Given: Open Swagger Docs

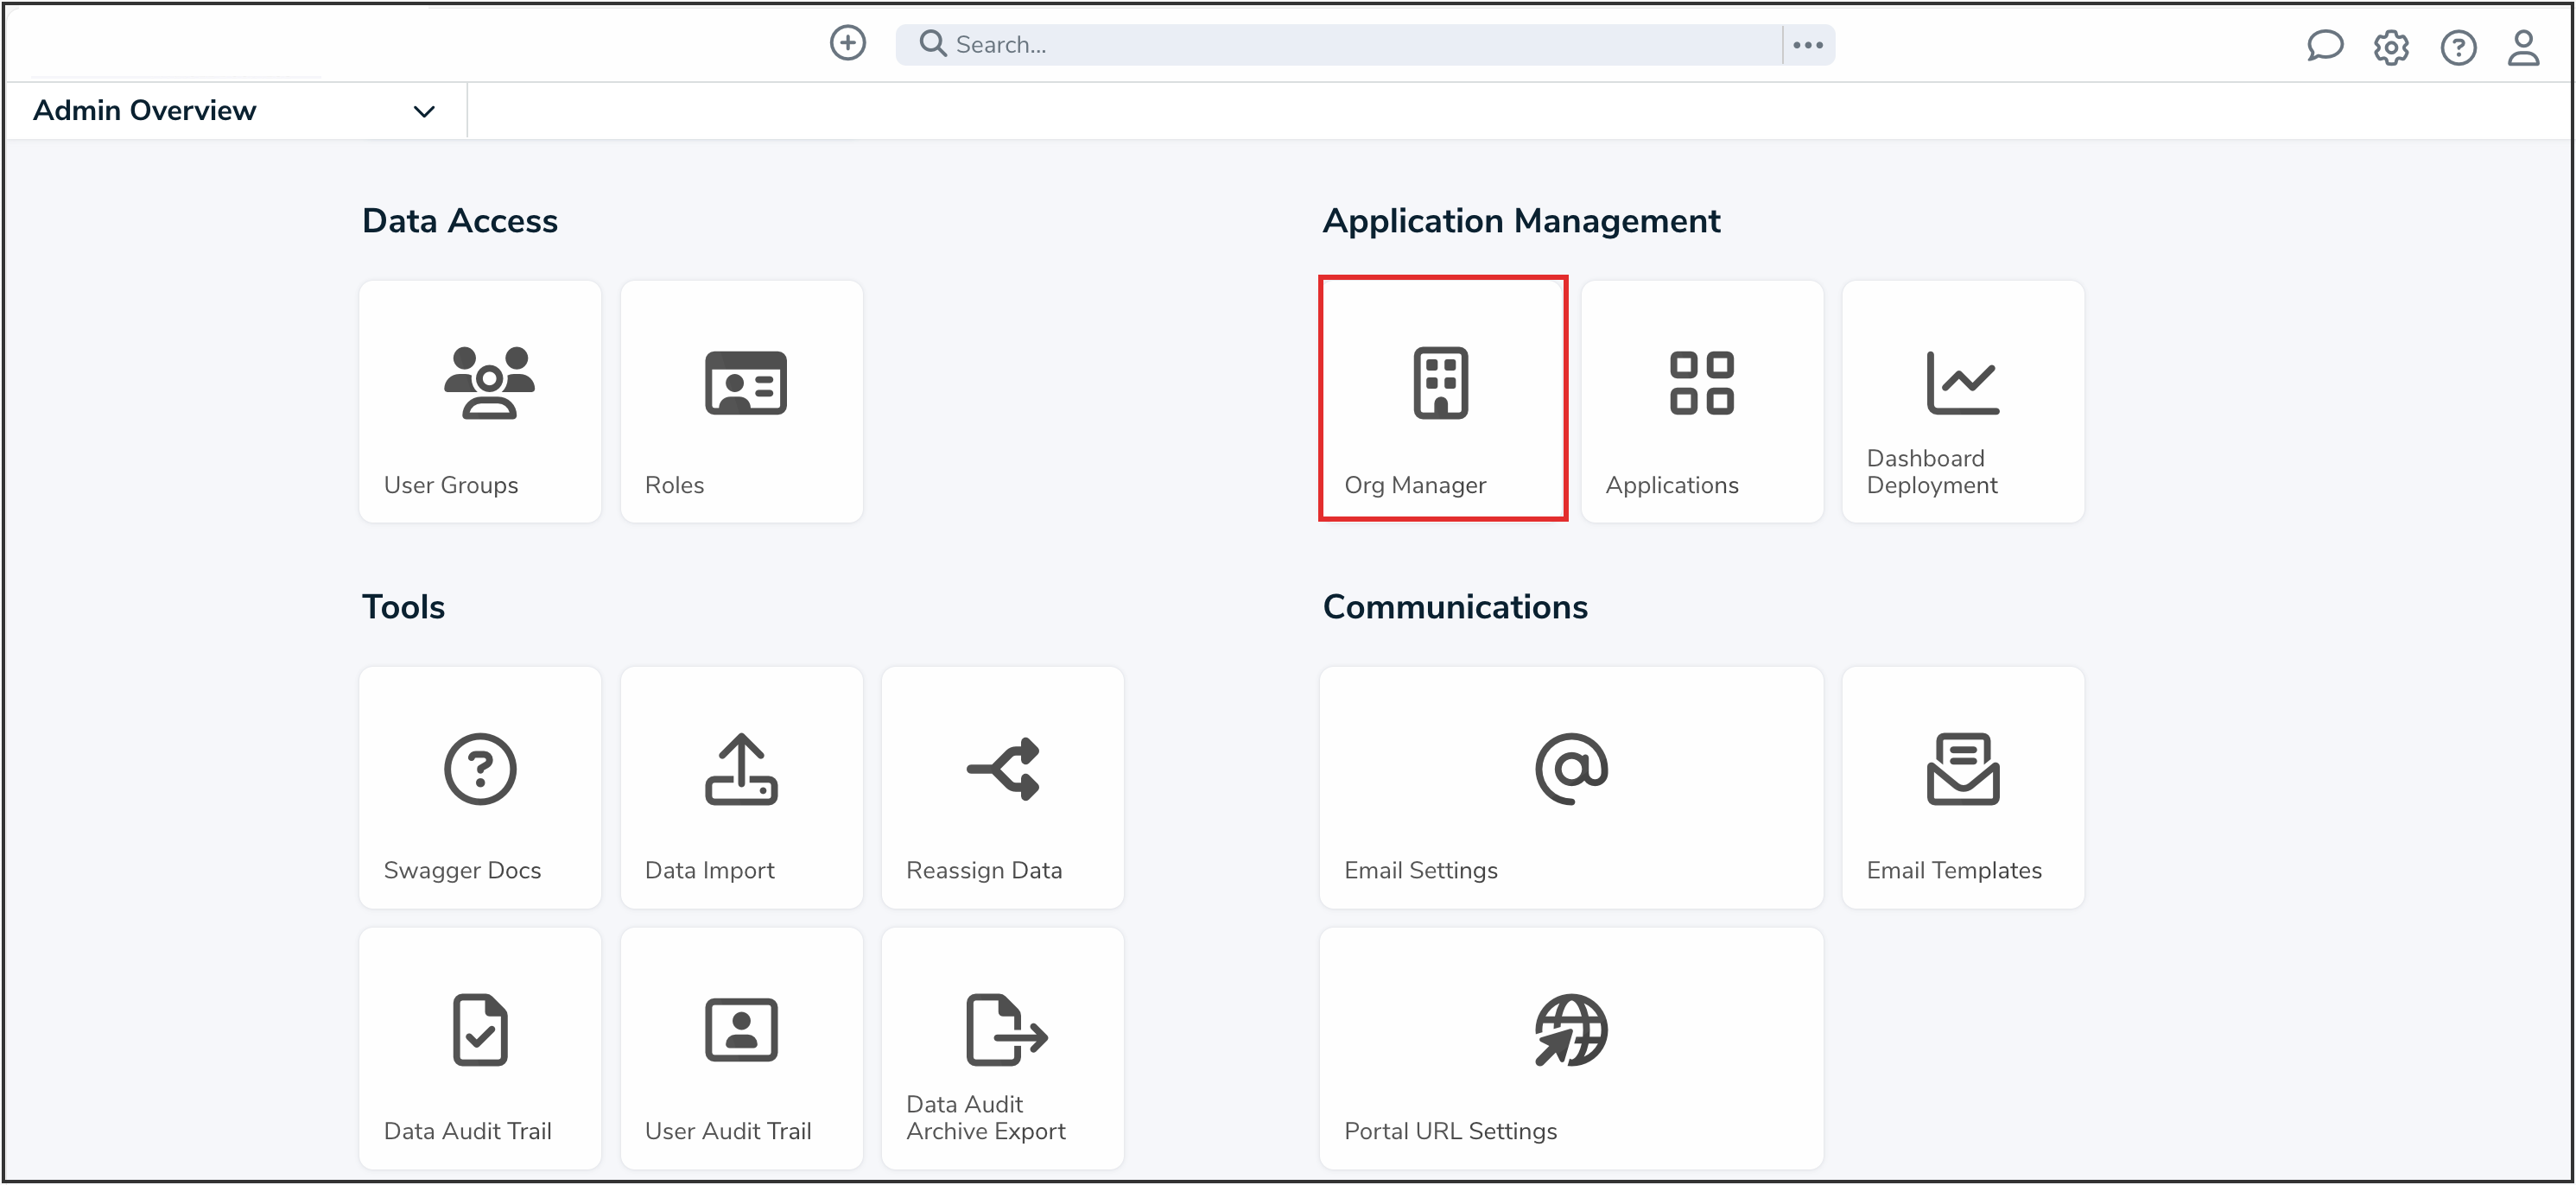Looking at the screenshot, I should (x=480, y=787).
